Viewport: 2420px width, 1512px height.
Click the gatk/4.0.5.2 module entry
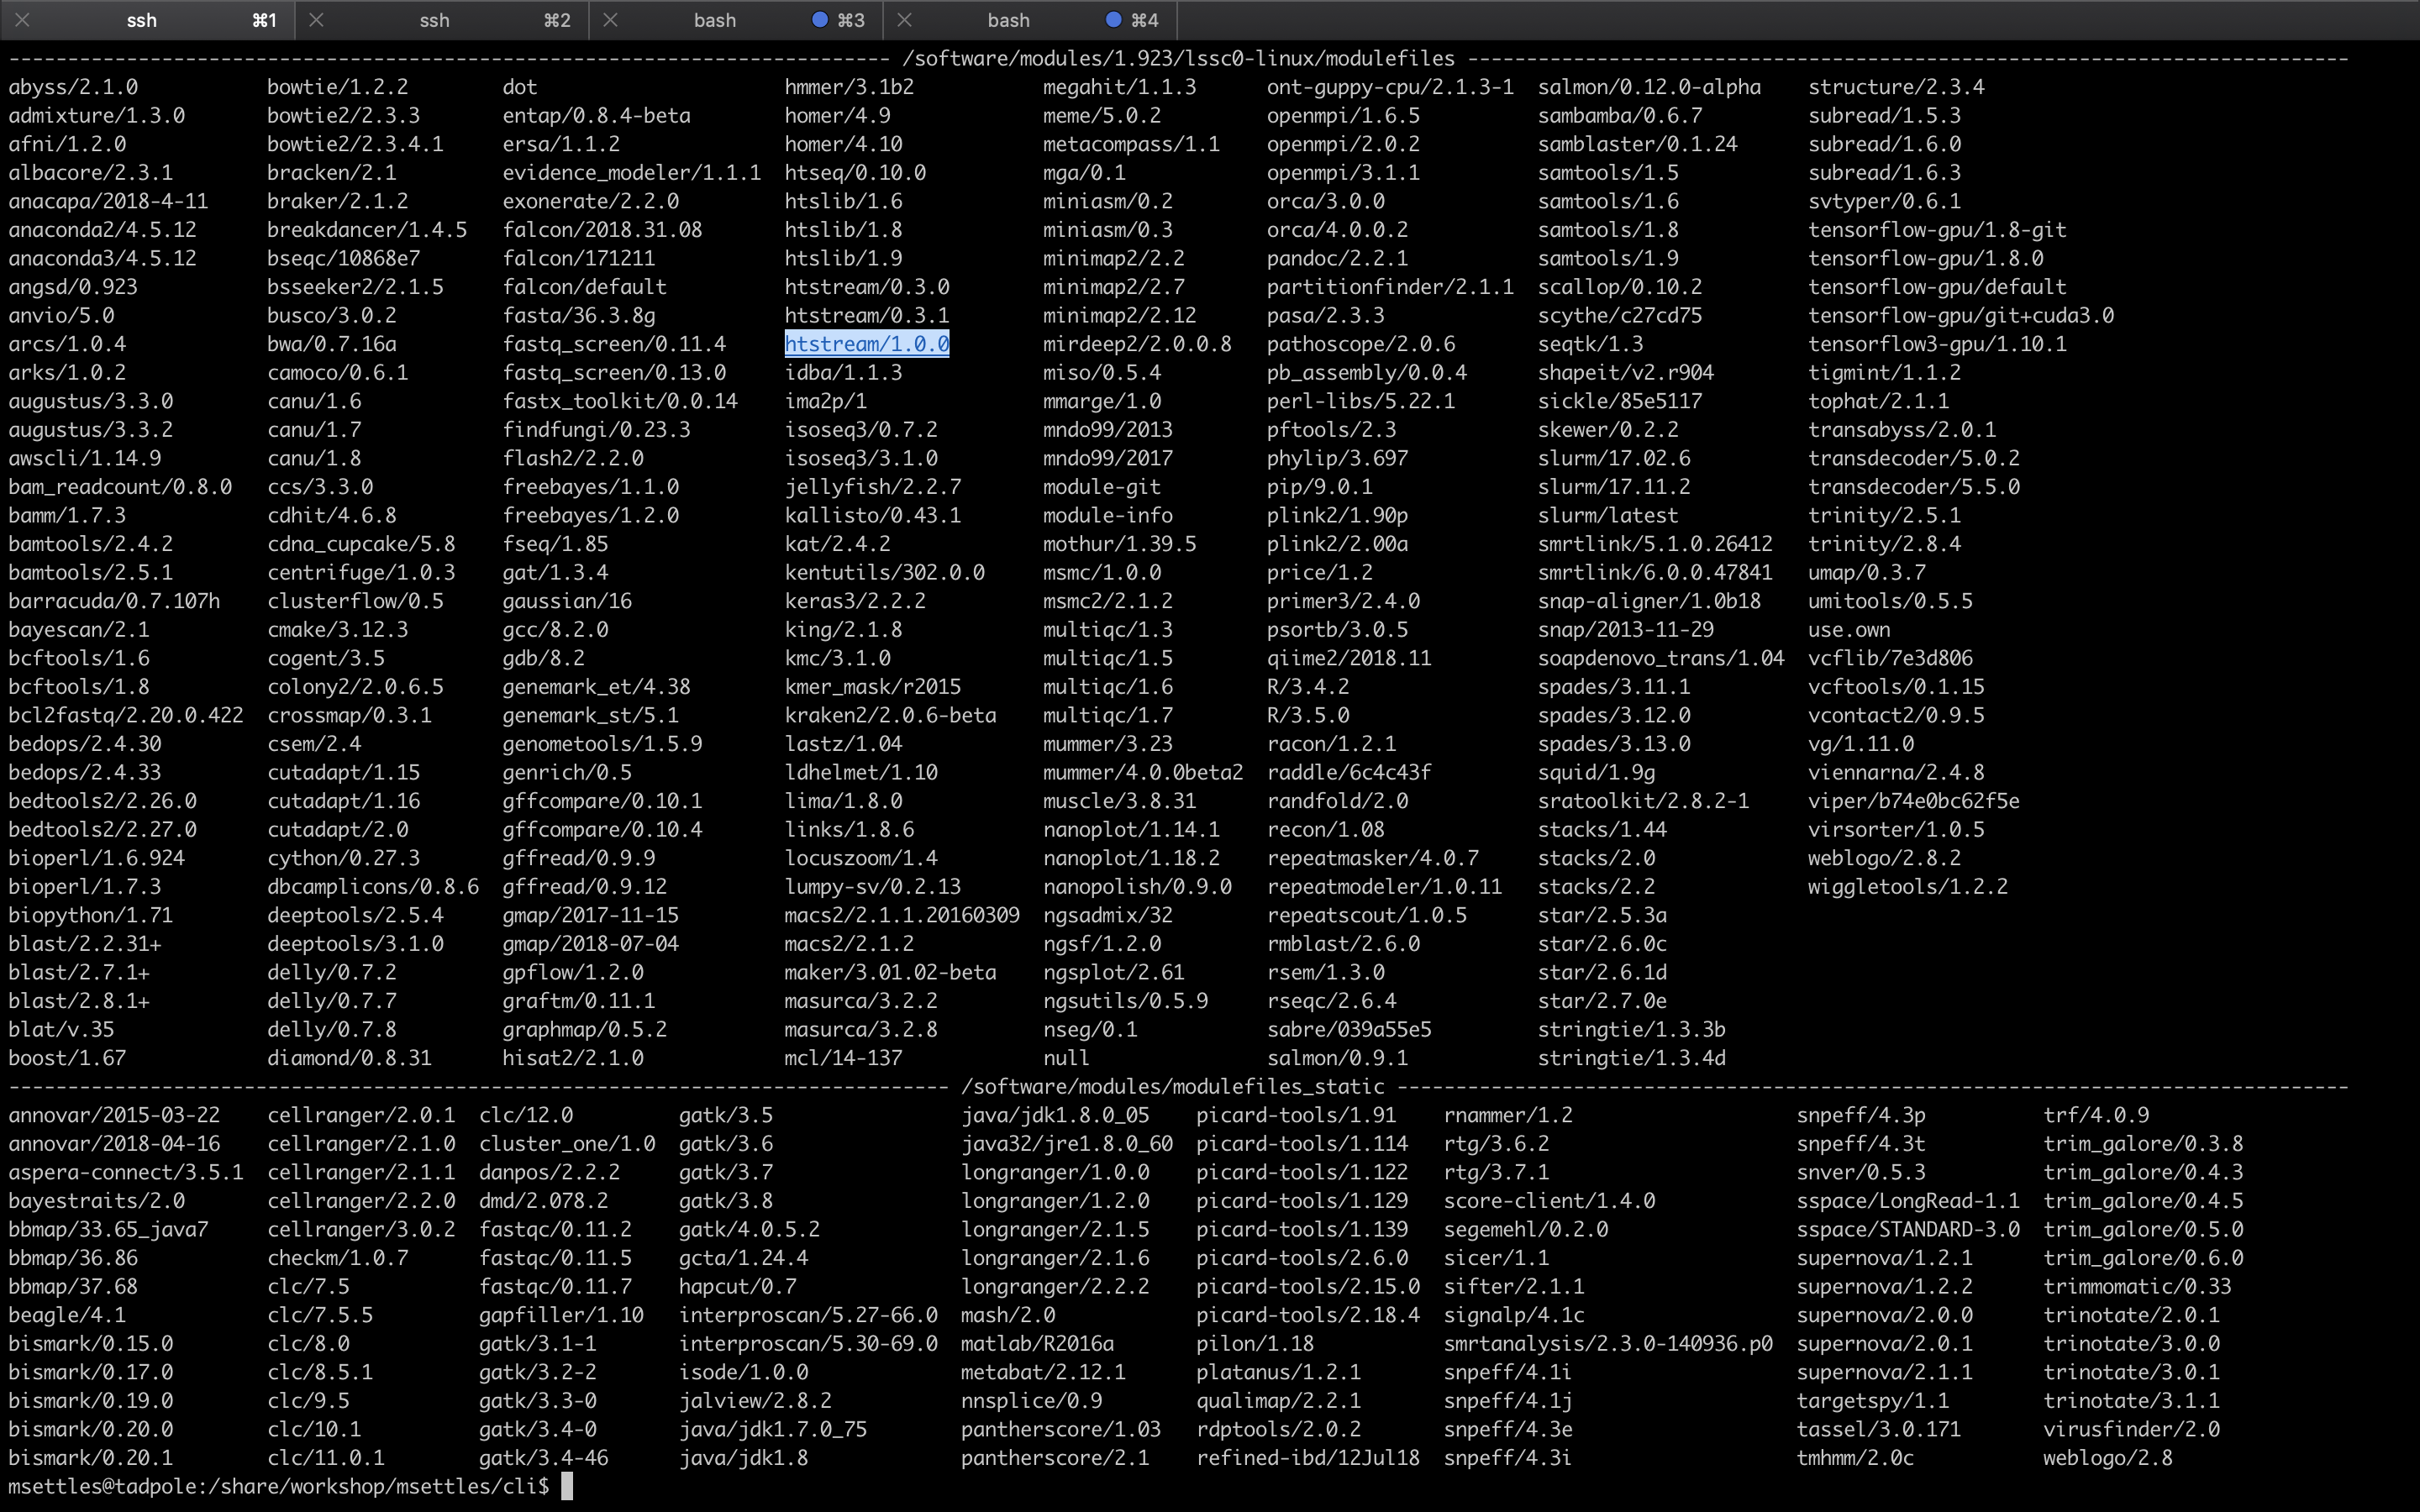pyautogui.click(x=749, y=1229)
